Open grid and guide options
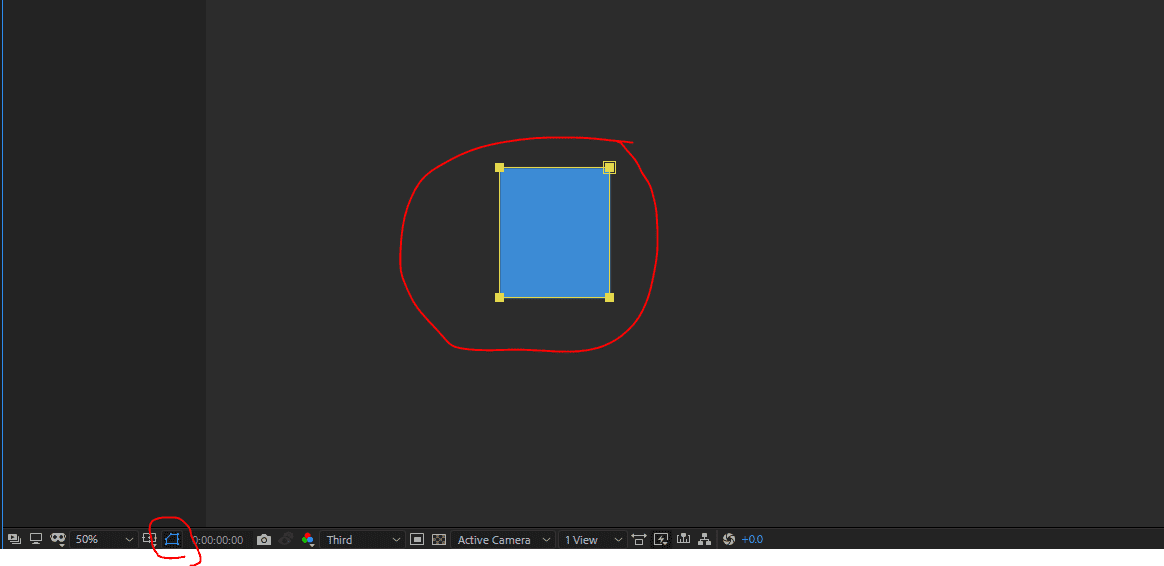 click(x=150, y=539)
